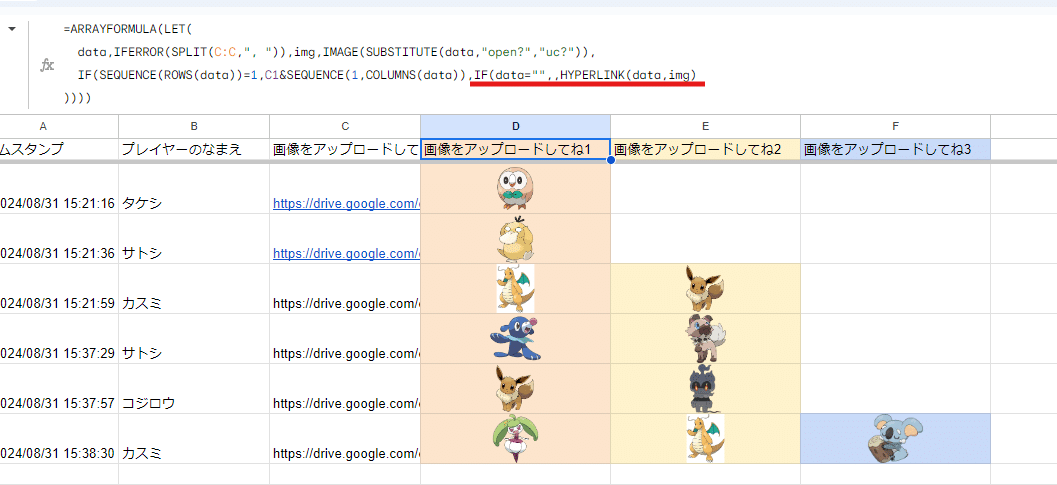This screenshot has width=1057, height=485.
Task: Select URL cell in 15:21:59 カスミ row
Action: point(345,289)
